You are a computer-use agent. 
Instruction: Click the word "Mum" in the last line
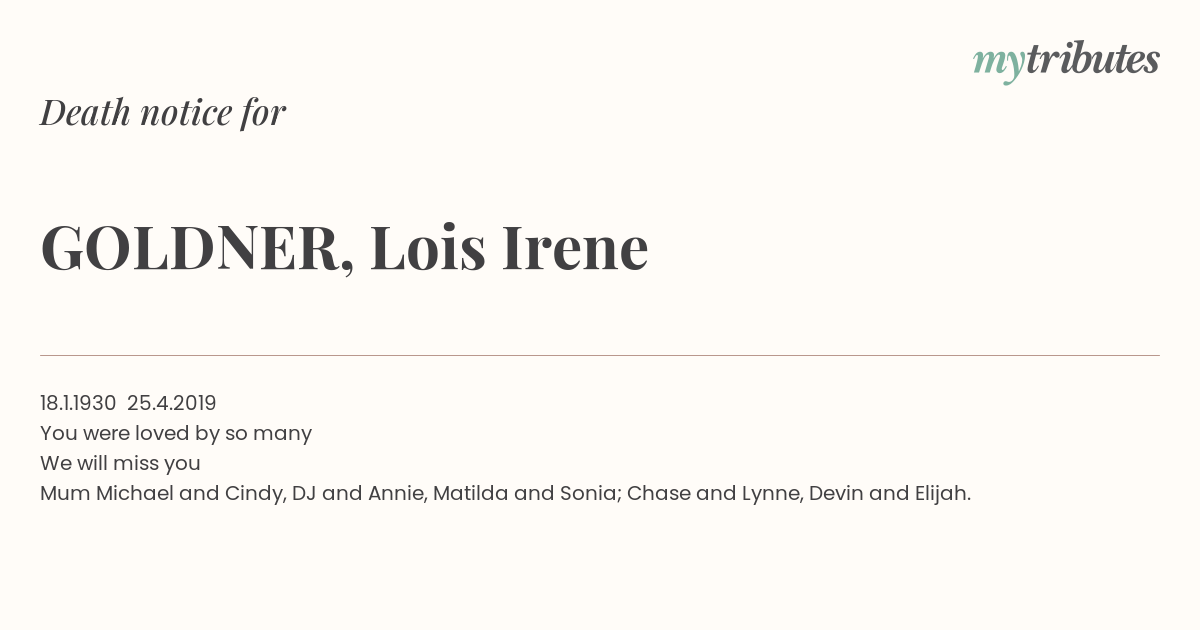(65, 493)
